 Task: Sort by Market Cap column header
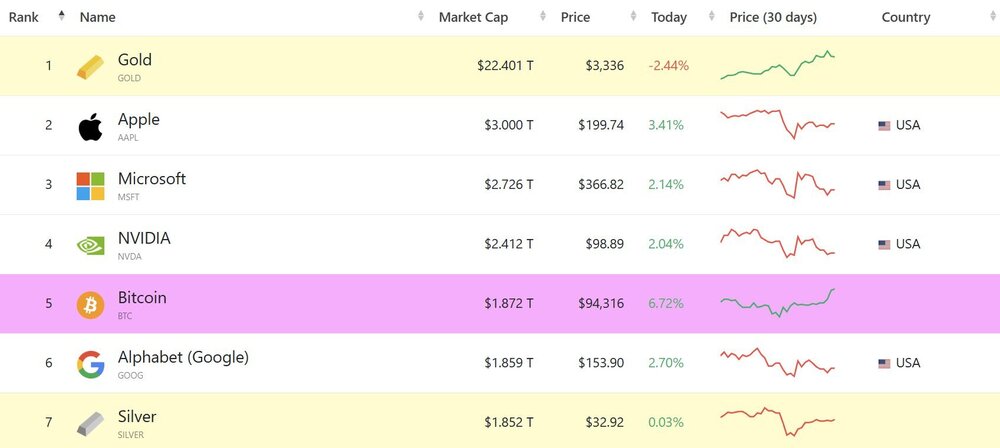coord(474,17)
